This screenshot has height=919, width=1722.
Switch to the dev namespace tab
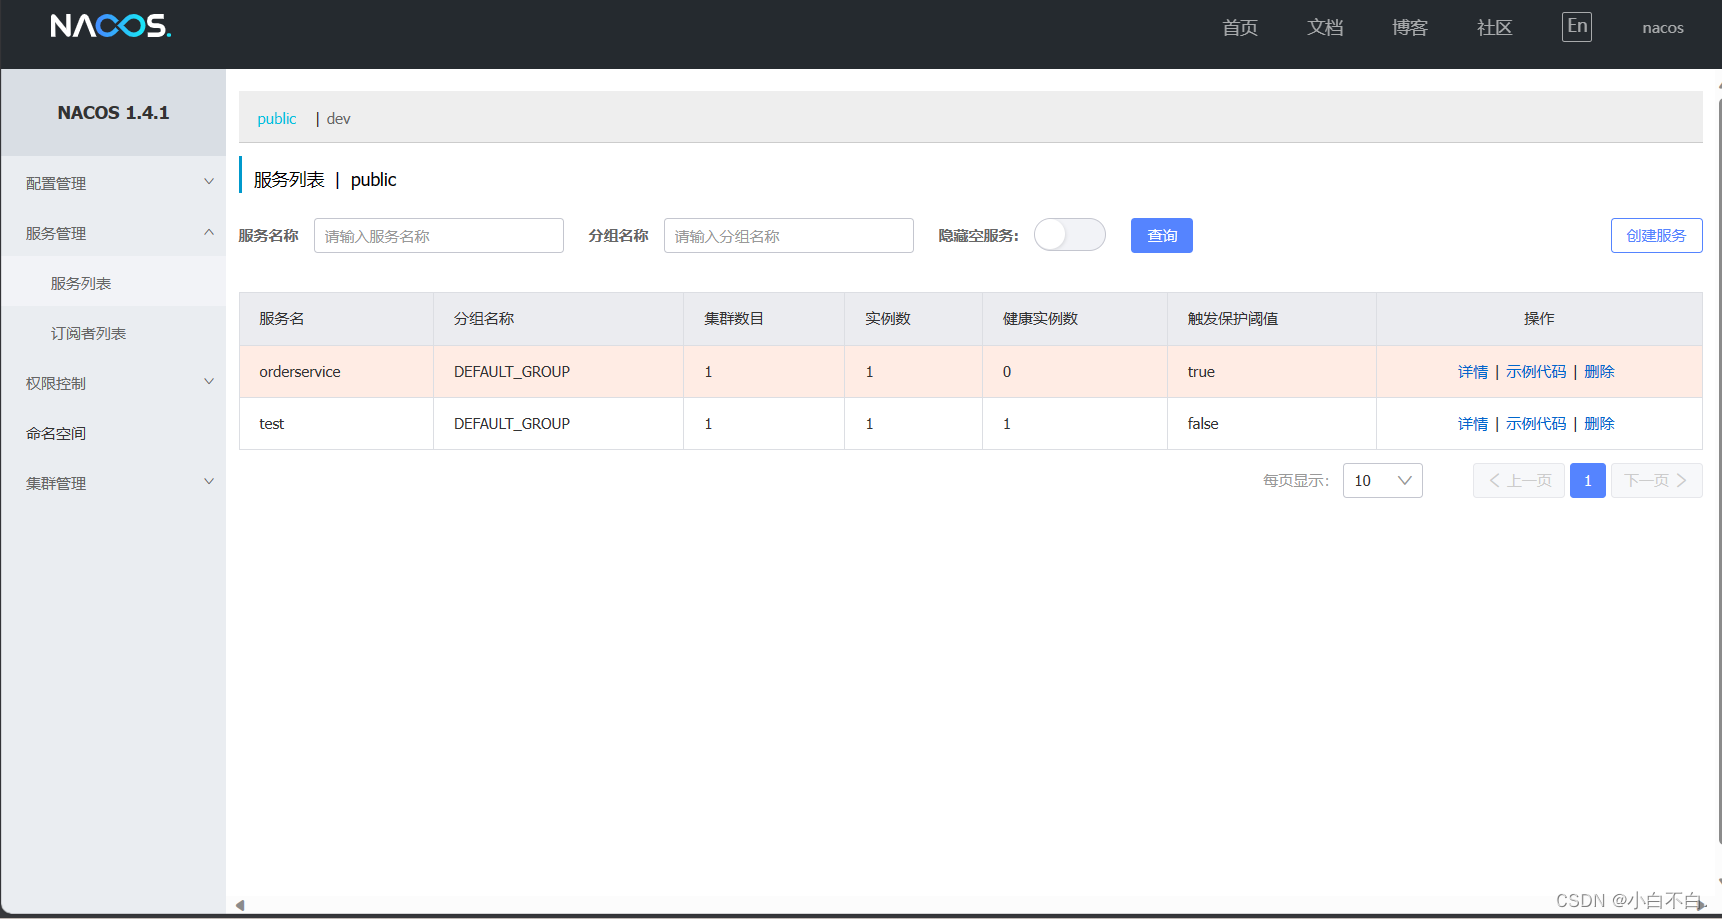[x=339, y=119]
